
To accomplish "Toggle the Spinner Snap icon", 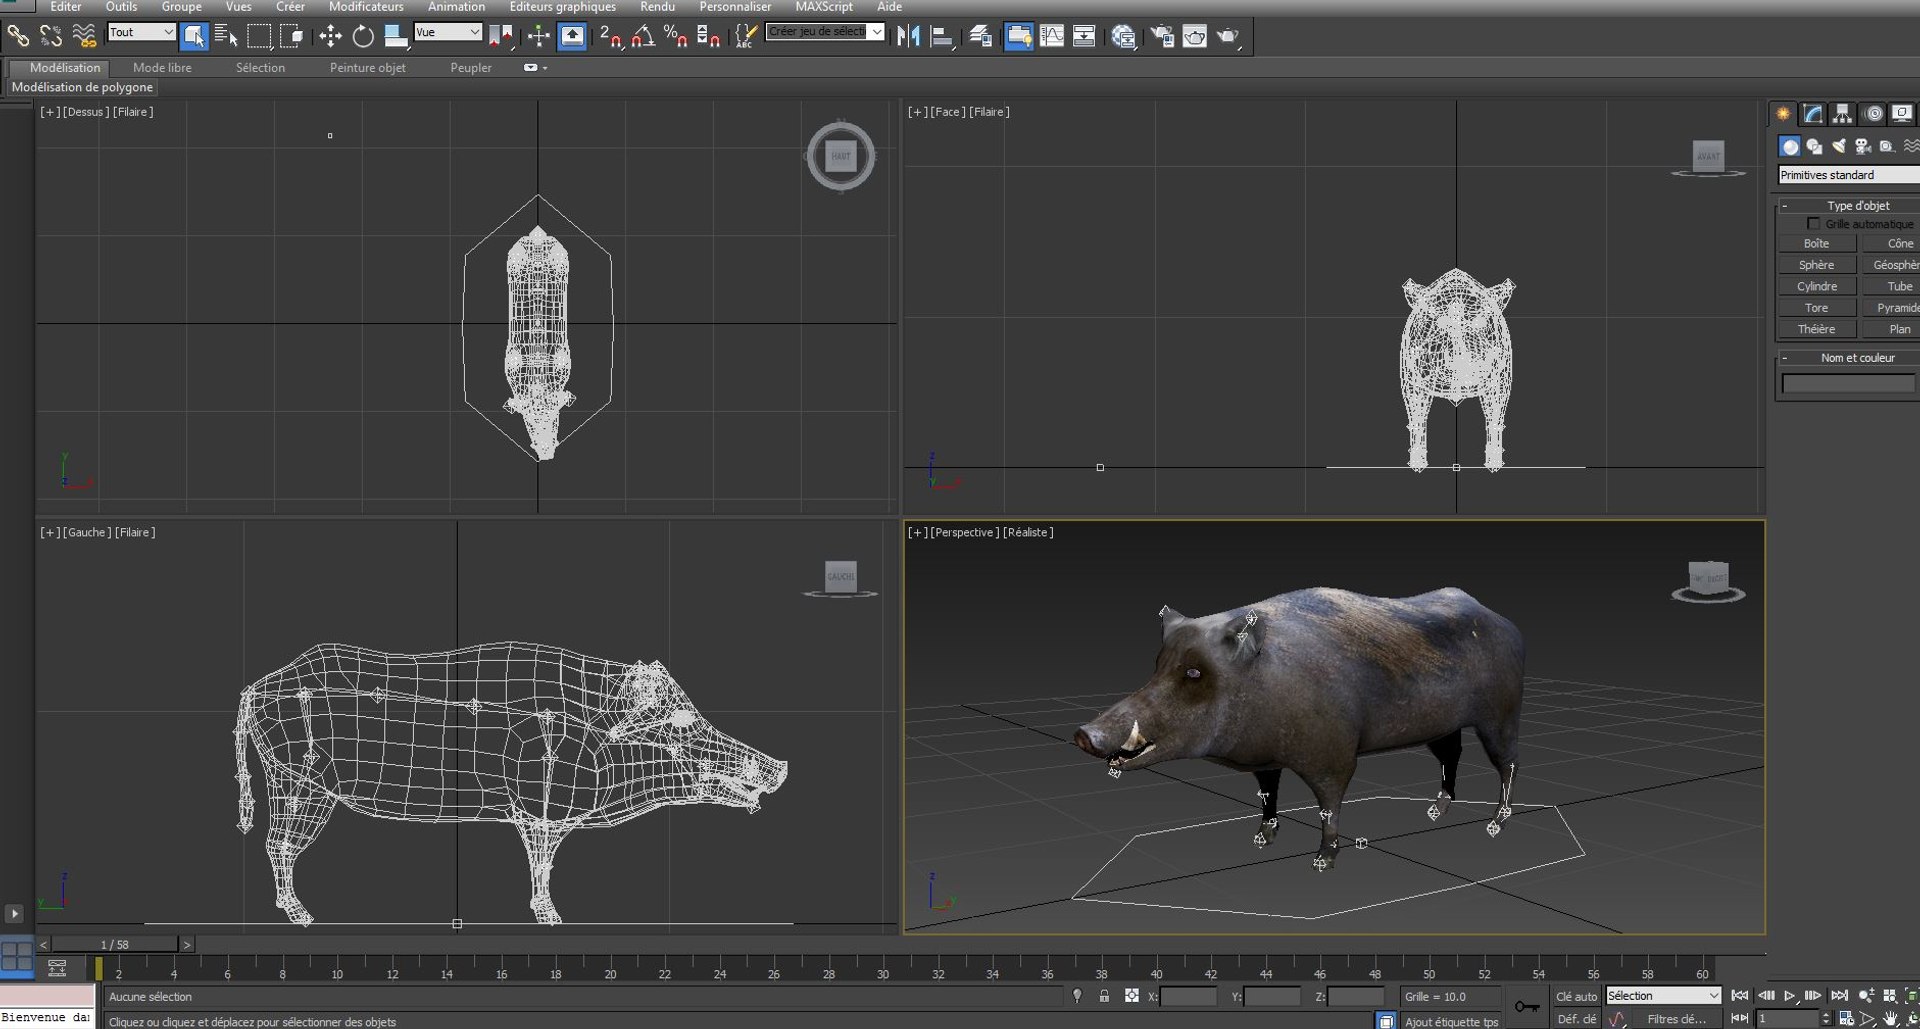I will coord(708,36).
